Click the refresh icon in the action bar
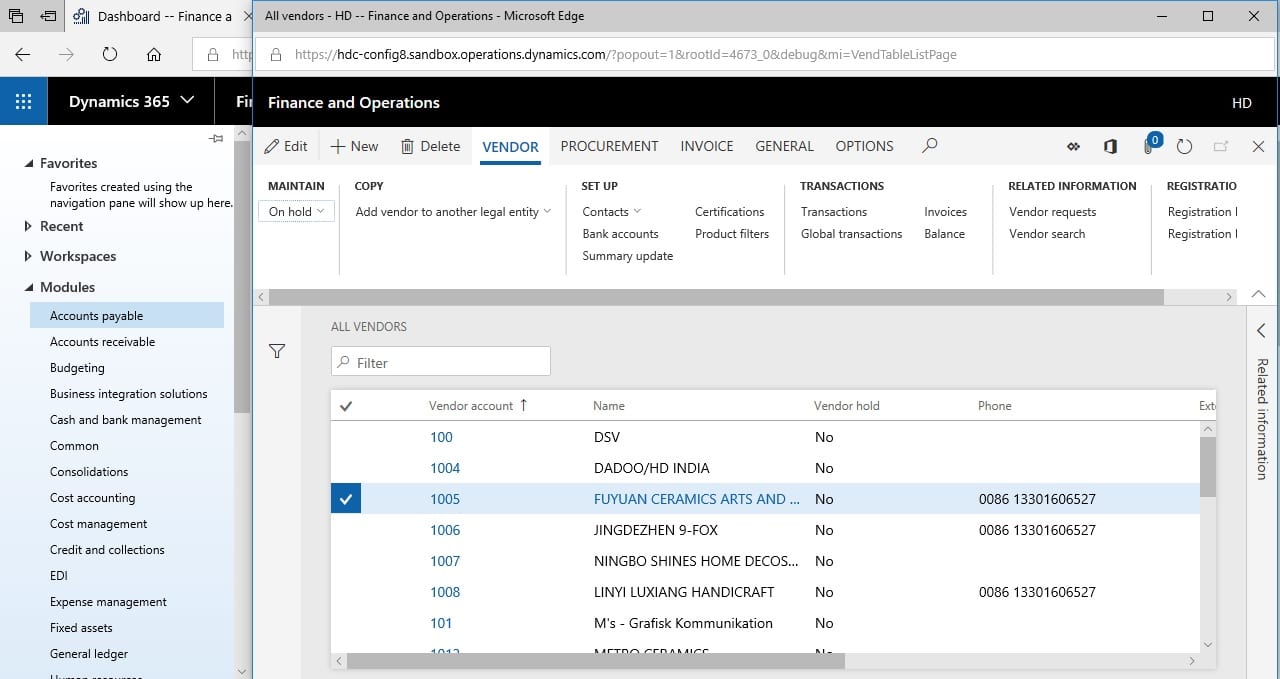Viewport: 1280px width, 679px height. click(1185, 146)
